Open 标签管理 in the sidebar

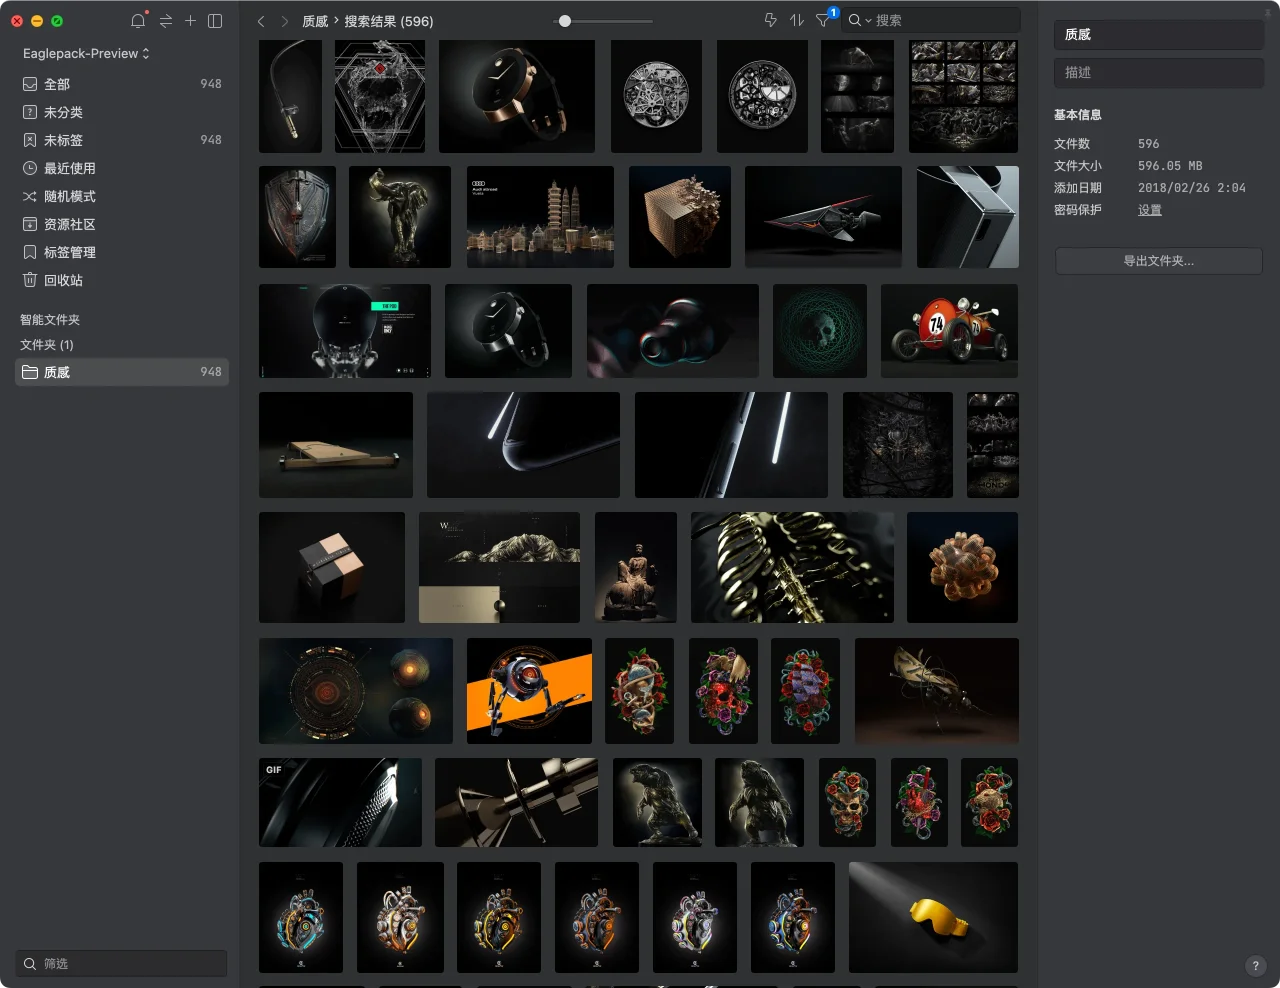pos(122,252)
